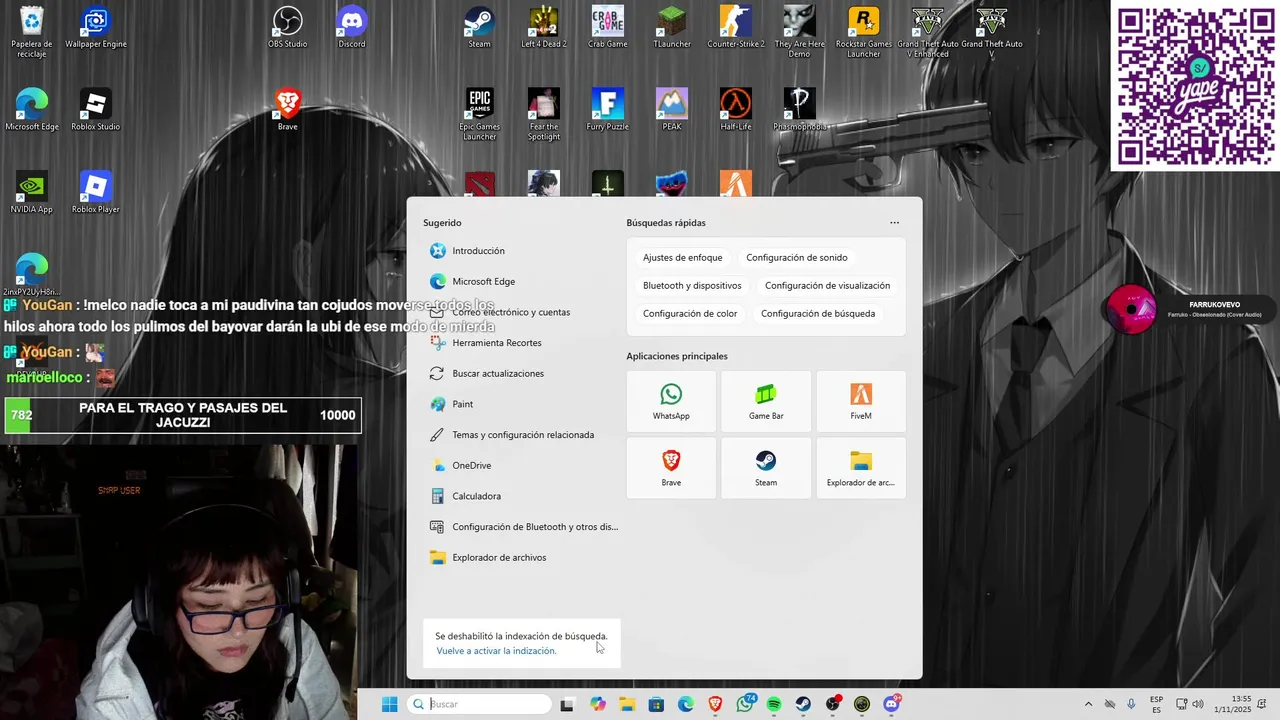Open the ESP language input switcher
1280x720 pixels.
point(1156,704)
